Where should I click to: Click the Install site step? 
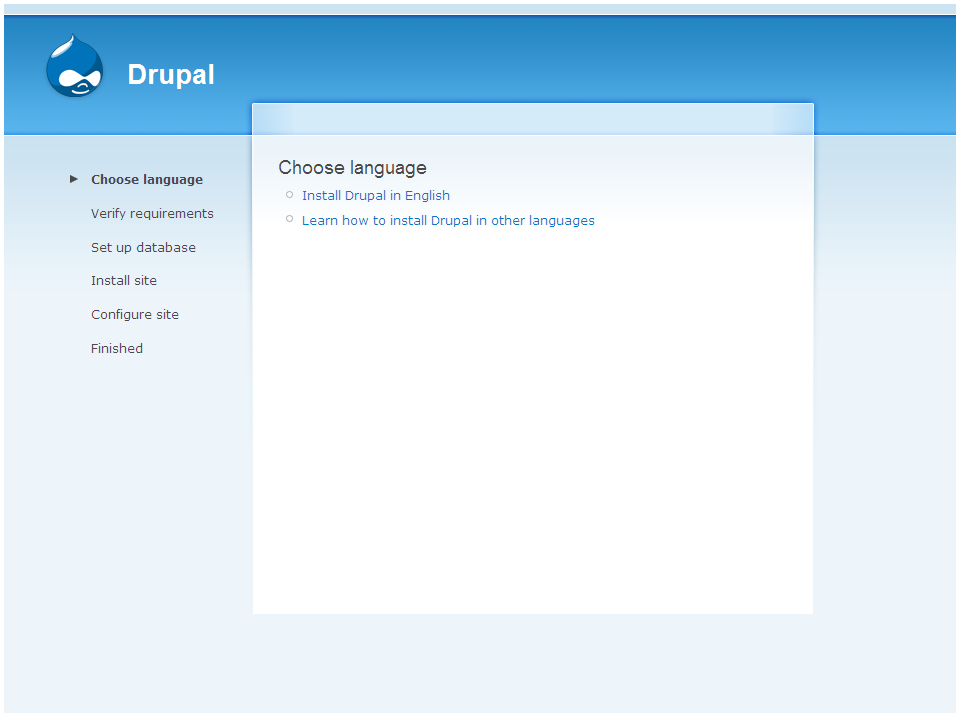coord(124,280)
